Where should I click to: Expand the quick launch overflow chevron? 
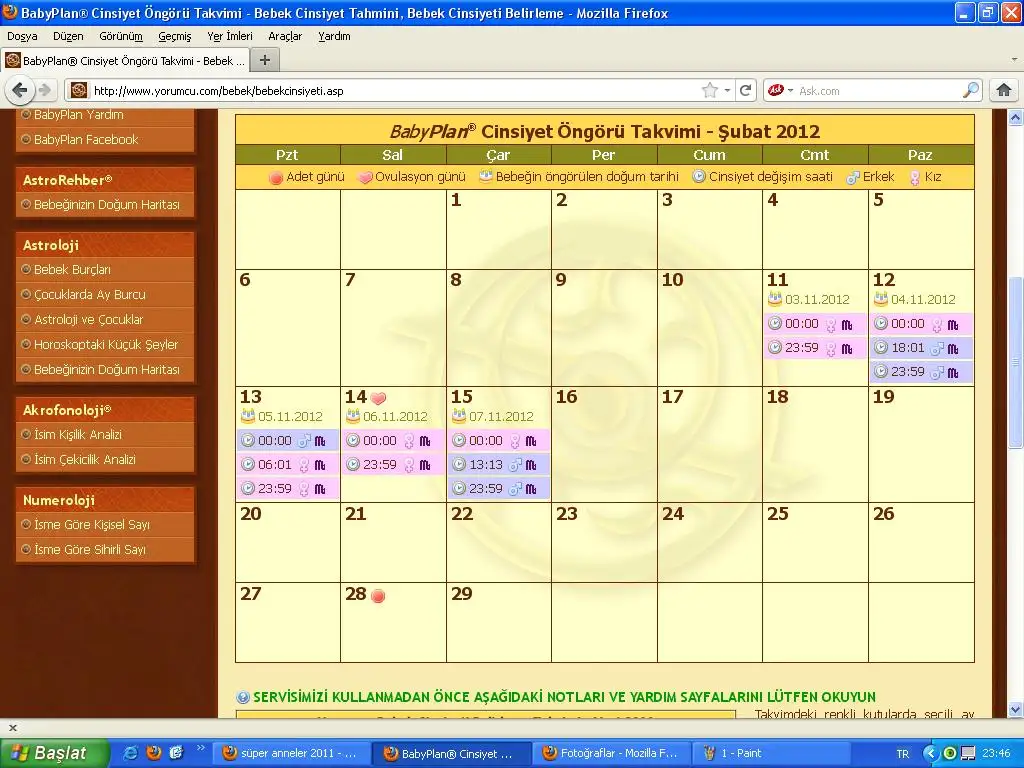coord(200,748)
